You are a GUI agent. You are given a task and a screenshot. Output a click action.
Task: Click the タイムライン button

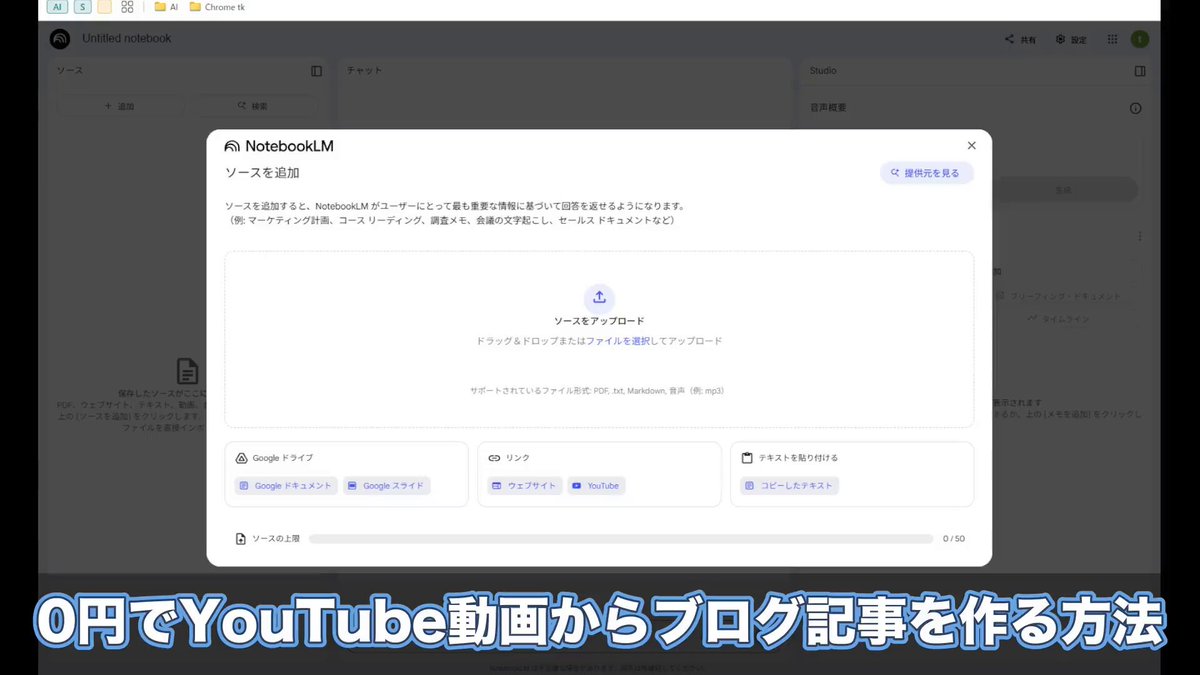1060,319
